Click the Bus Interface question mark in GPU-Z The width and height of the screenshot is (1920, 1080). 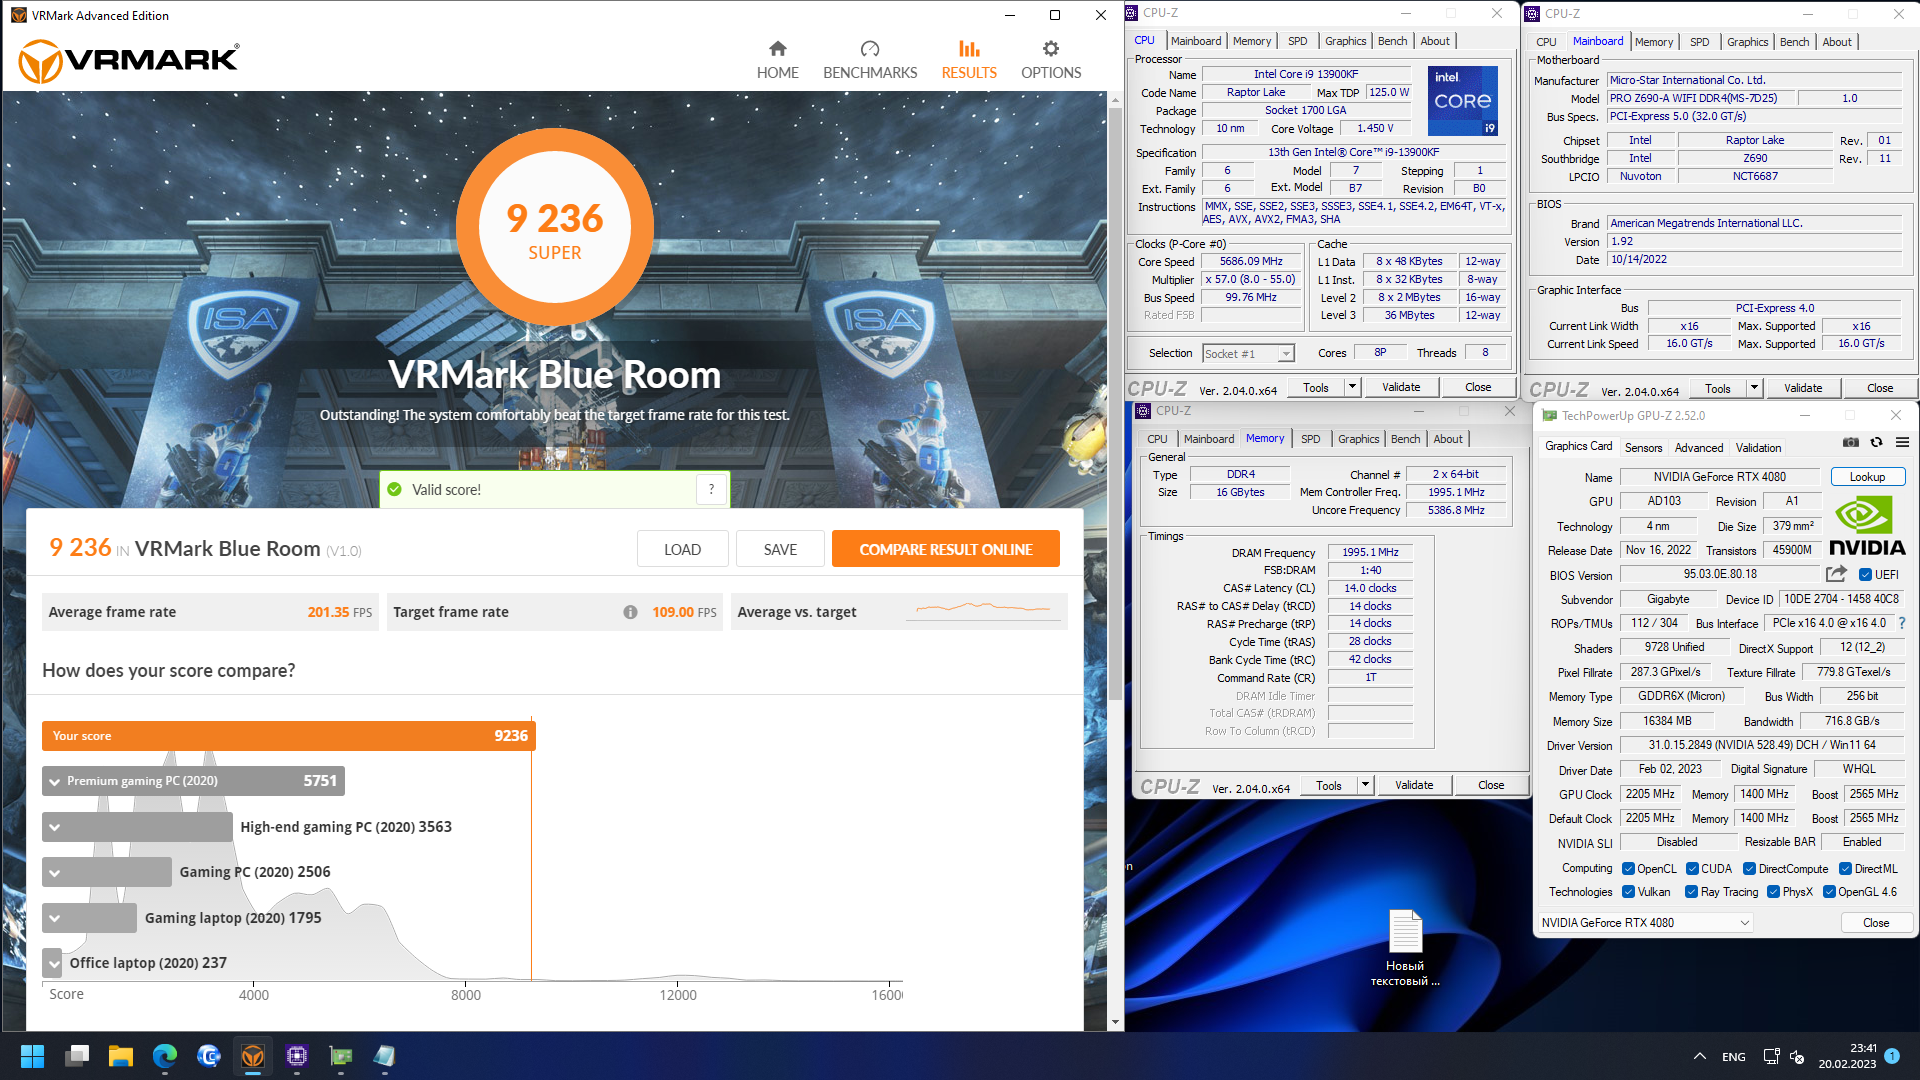coord(1901,623)
